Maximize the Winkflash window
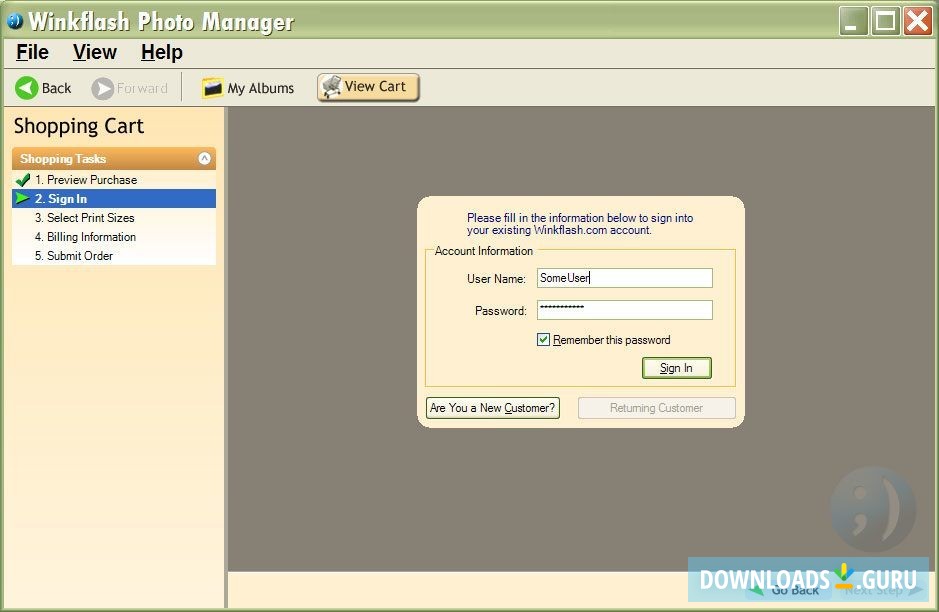This screenshot has width=939, height=612. coord(886,21)
